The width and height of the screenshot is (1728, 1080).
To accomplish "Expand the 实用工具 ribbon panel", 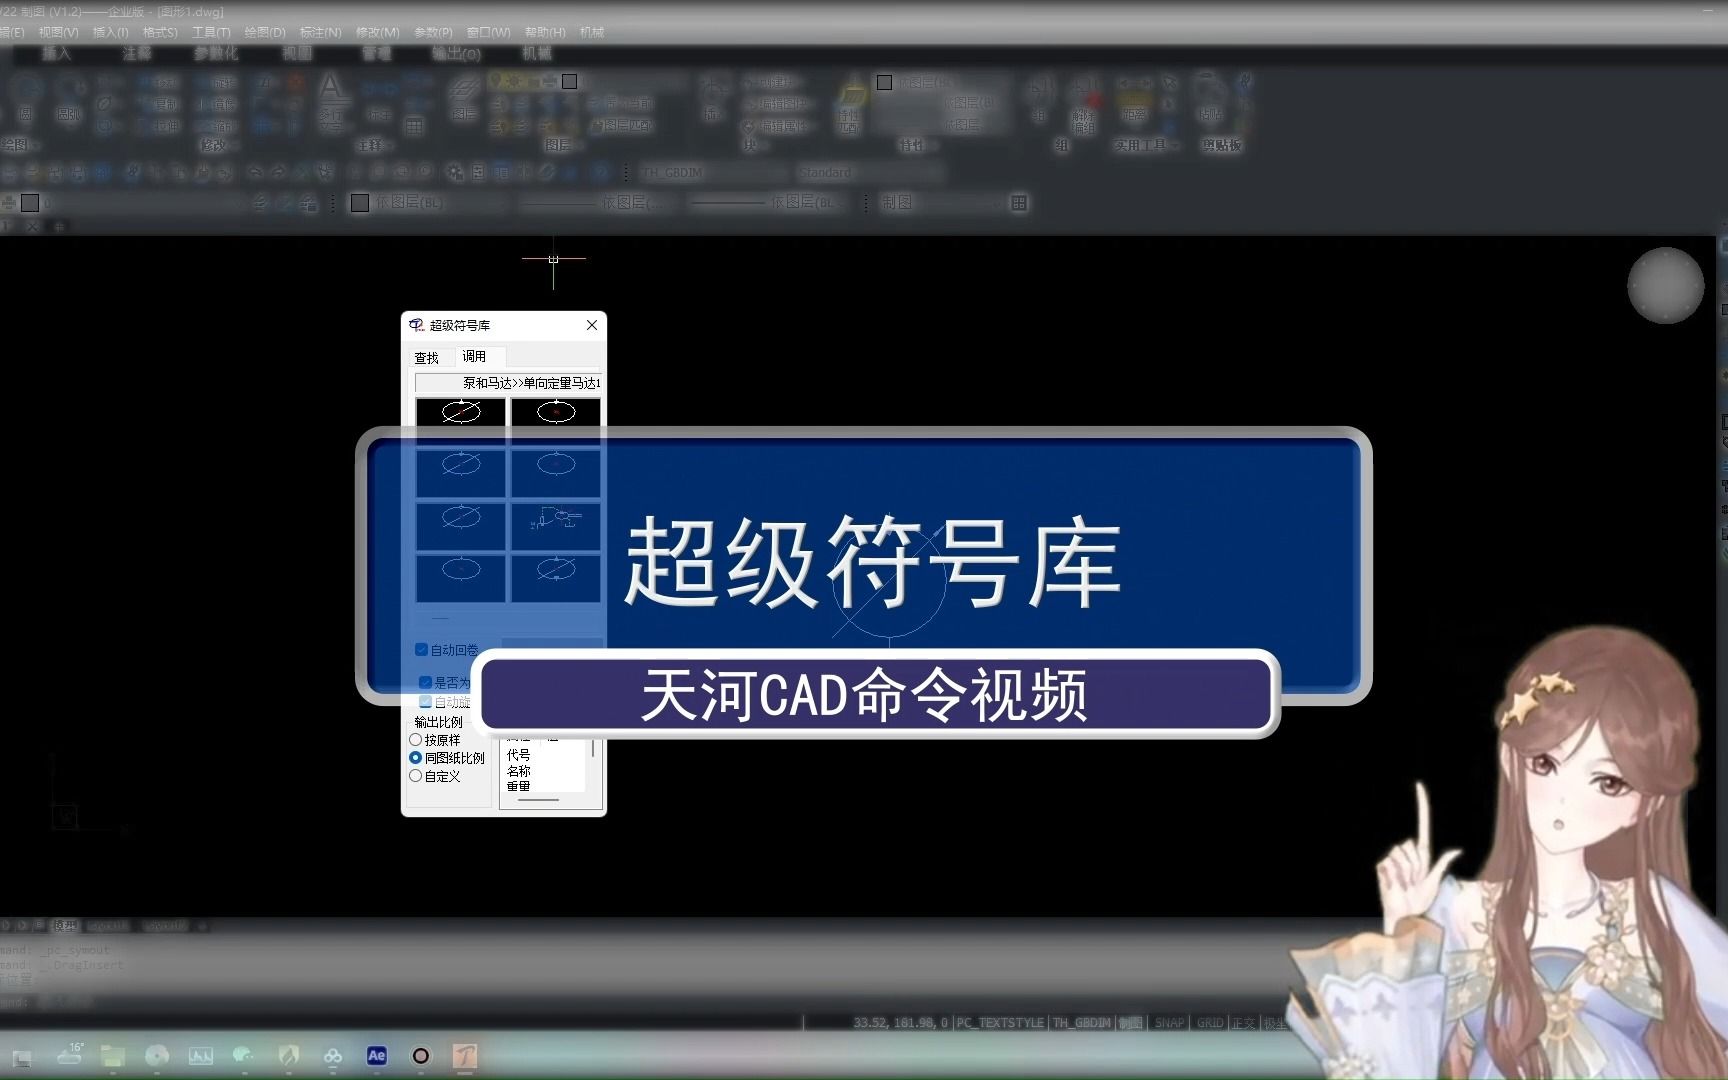I will [x=1145, y=145].
